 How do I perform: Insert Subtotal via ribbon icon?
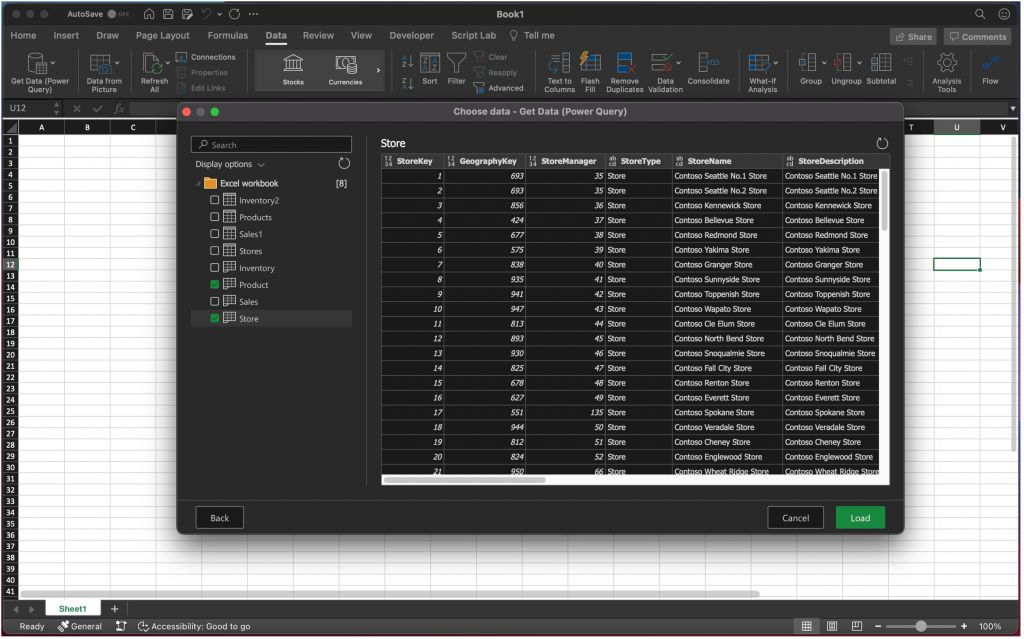[881, 63]
